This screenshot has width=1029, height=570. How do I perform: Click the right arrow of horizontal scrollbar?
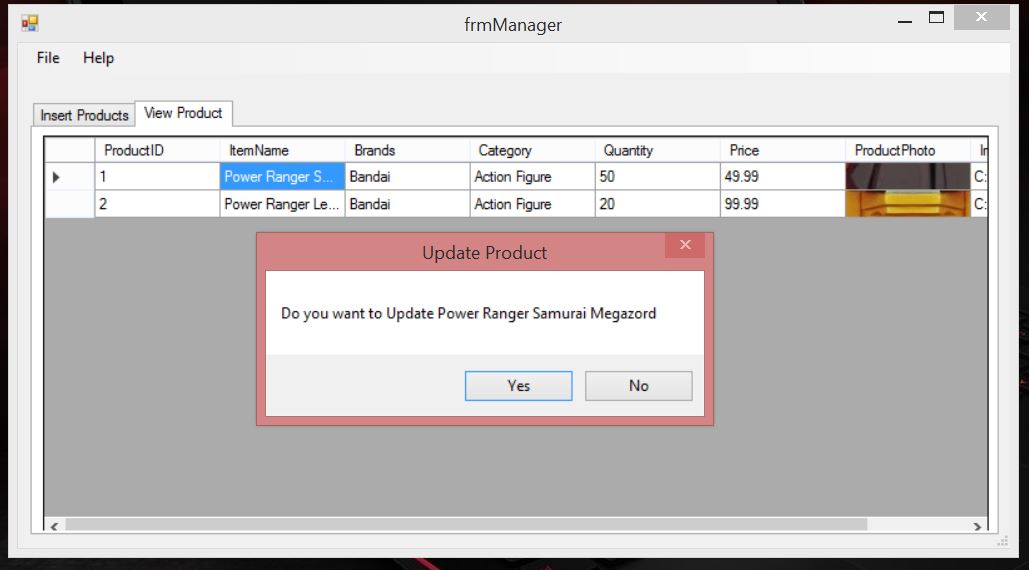pyautogui.click(x=978, y=525)
